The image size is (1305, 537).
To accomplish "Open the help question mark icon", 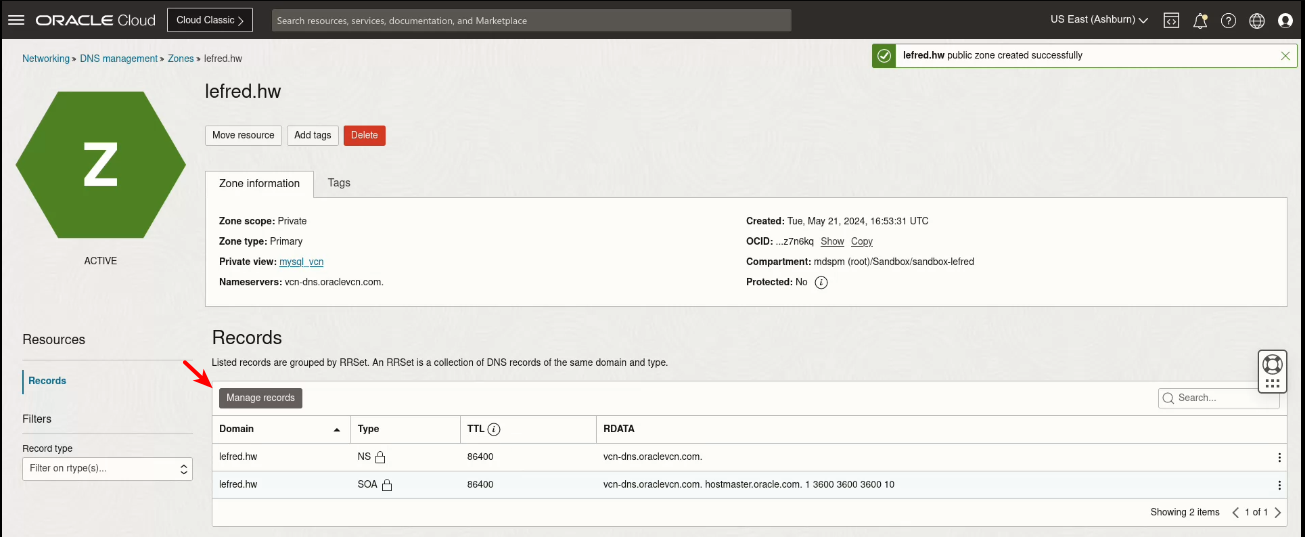I will (x=1229, y=20).
